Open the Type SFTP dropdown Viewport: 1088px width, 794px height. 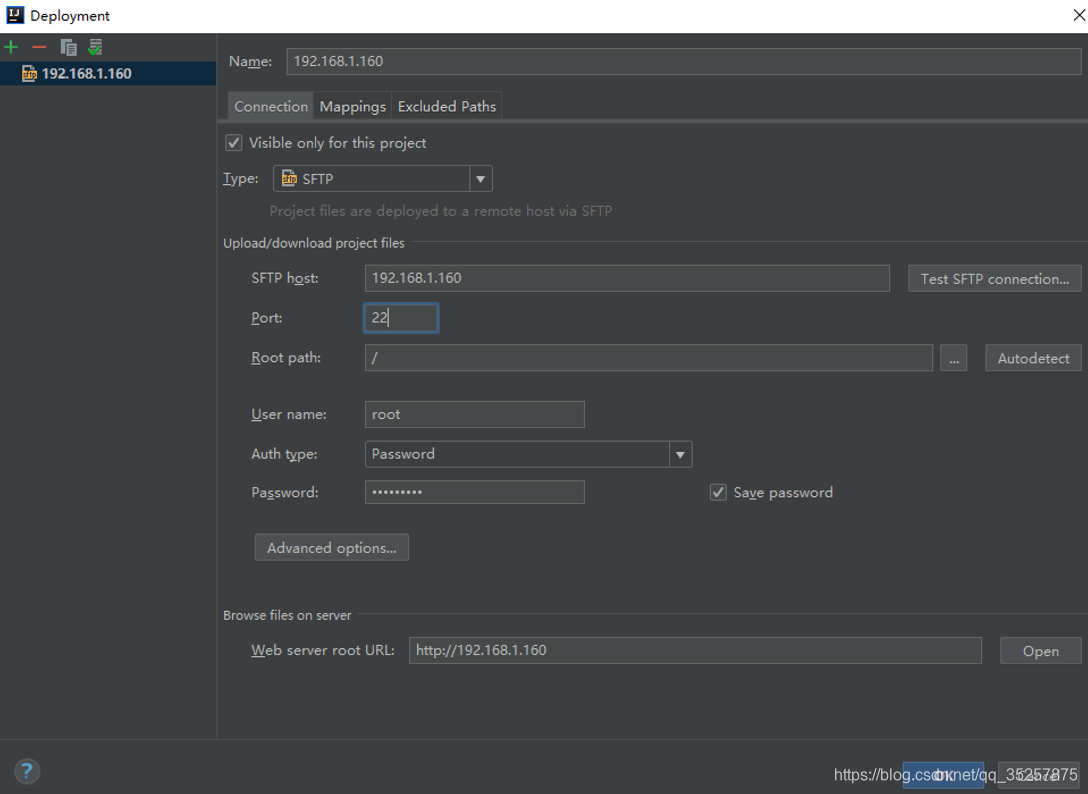click(x=383, y=179)
